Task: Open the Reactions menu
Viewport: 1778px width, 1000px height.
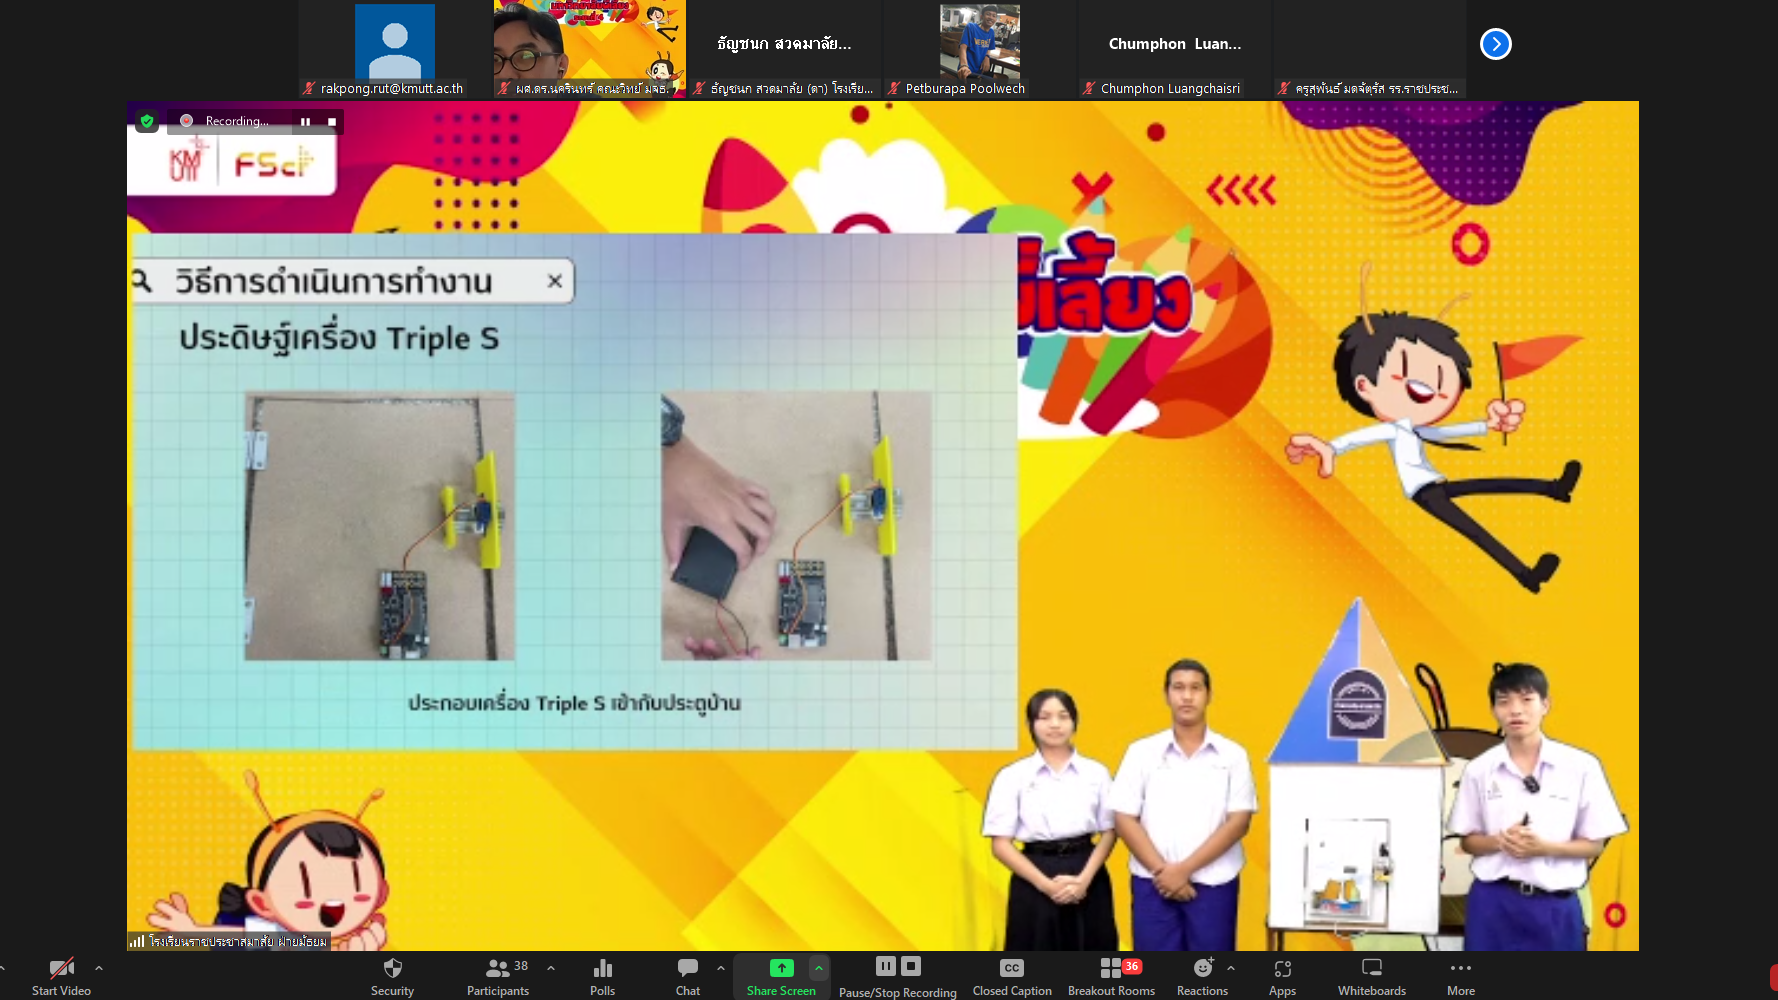Action: tap(1202, 975)
